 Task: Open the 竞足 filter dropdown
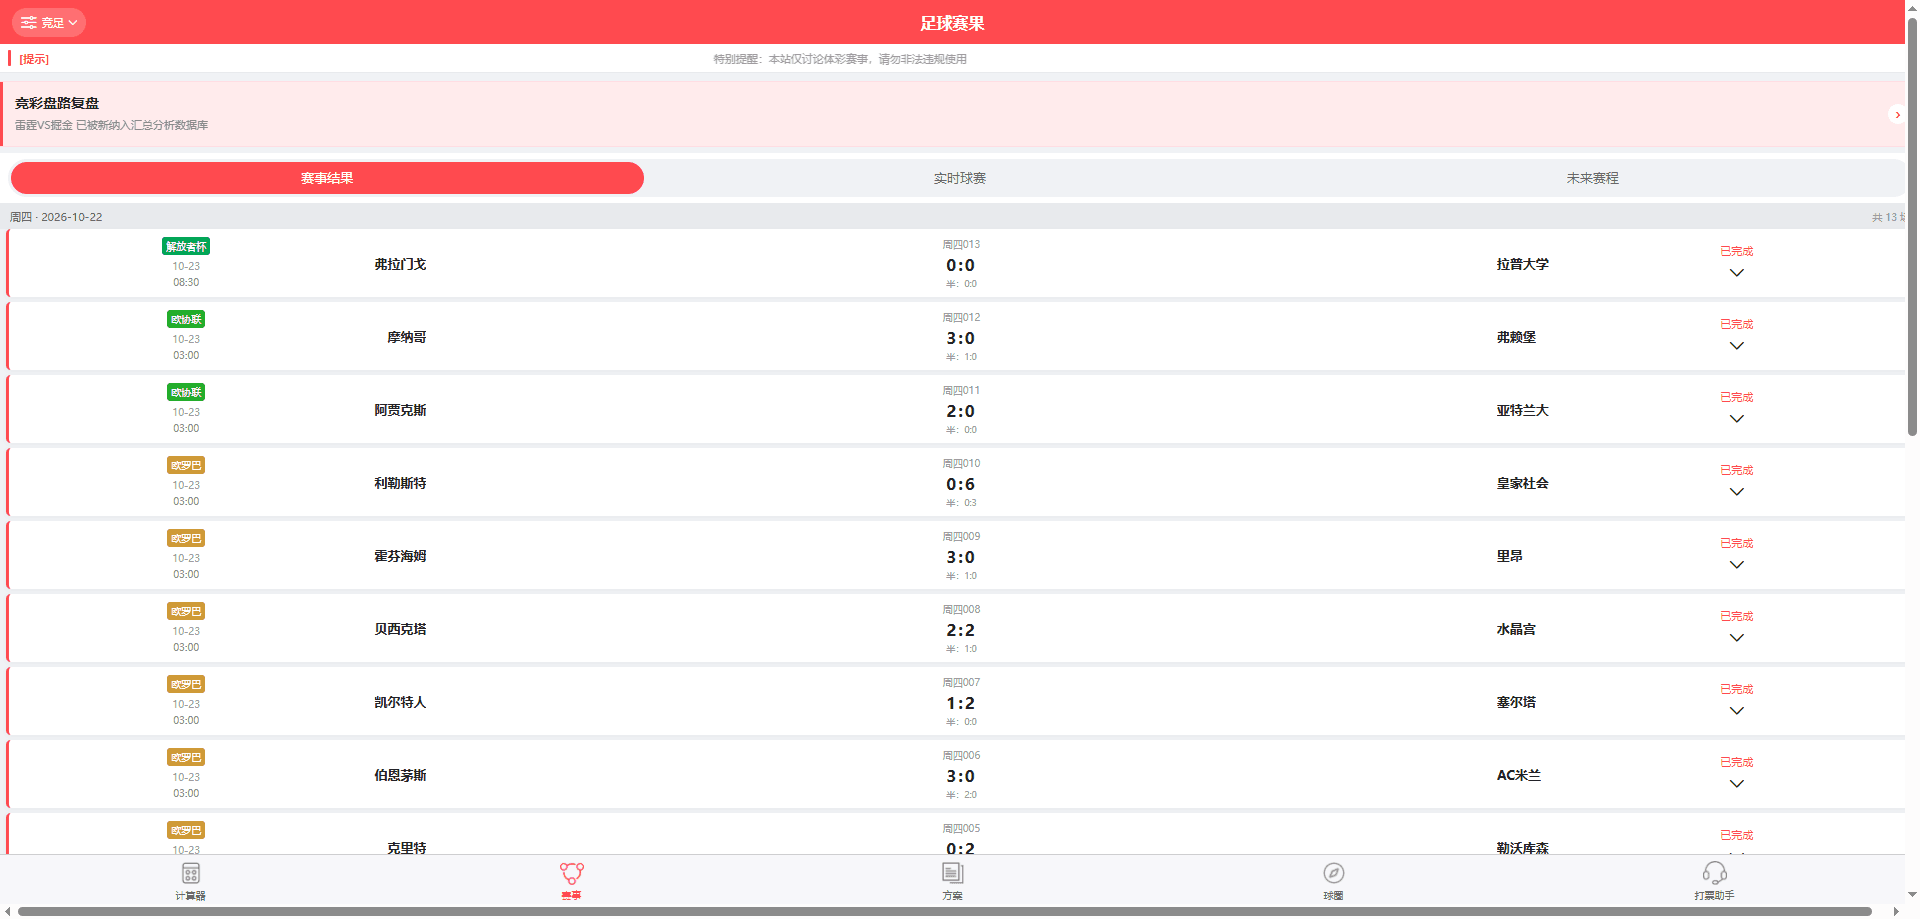click(49, 22)
